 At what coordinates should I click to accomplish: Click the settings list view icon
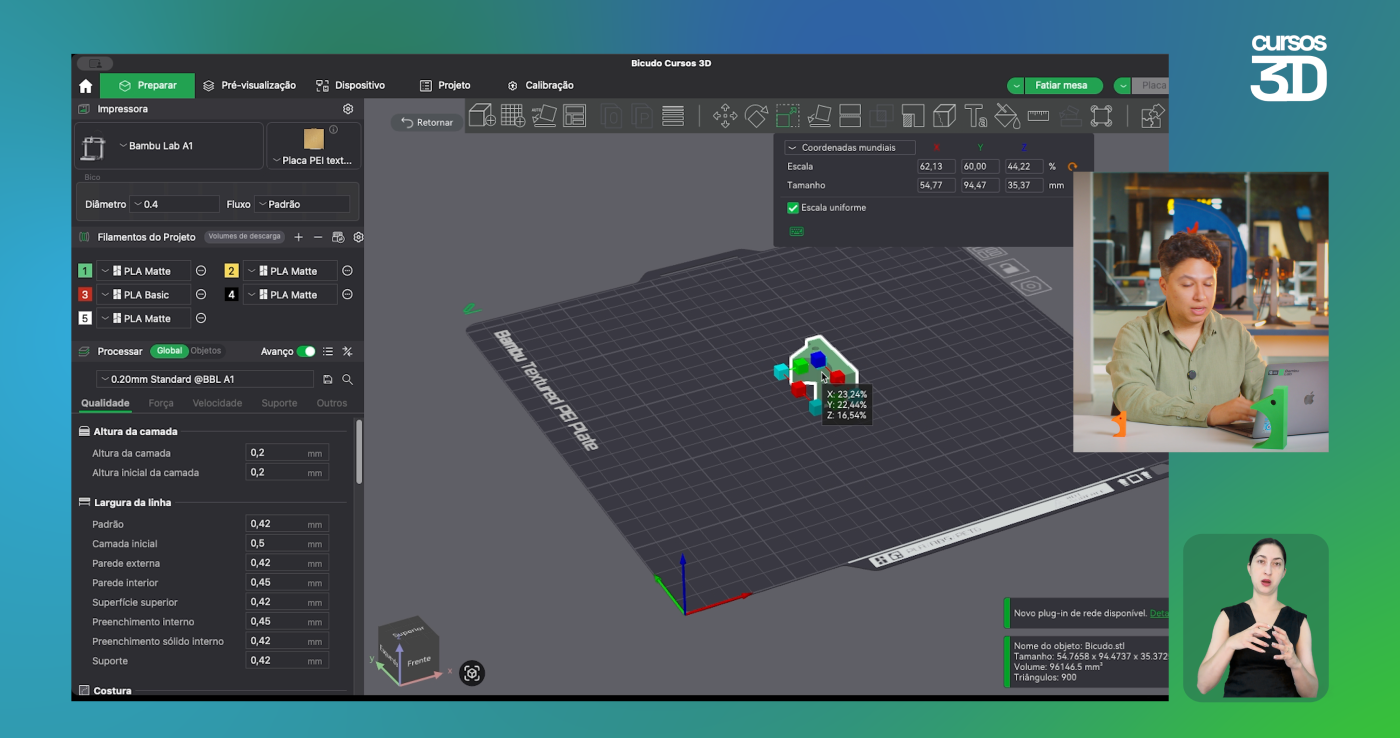pyautogui.click(x=328, y=352)
